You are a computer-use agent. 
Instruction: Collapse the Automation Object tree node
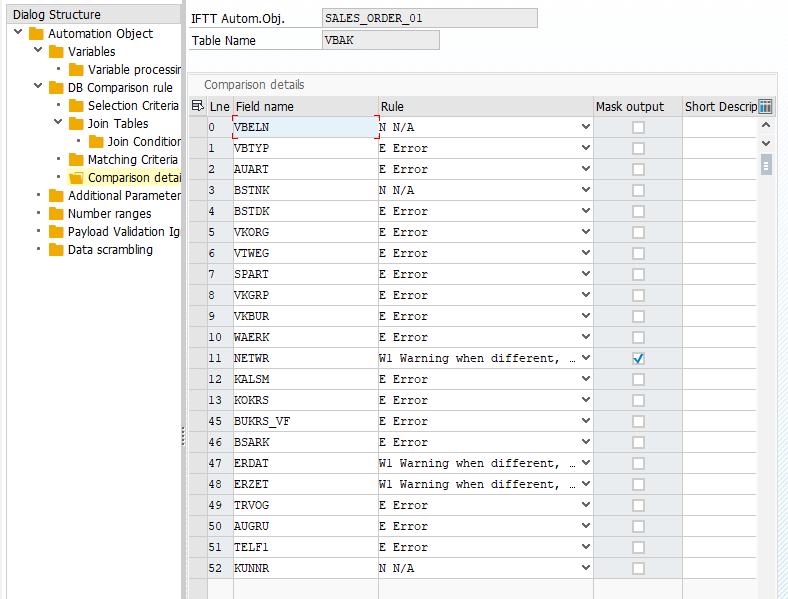pos(19,33)
